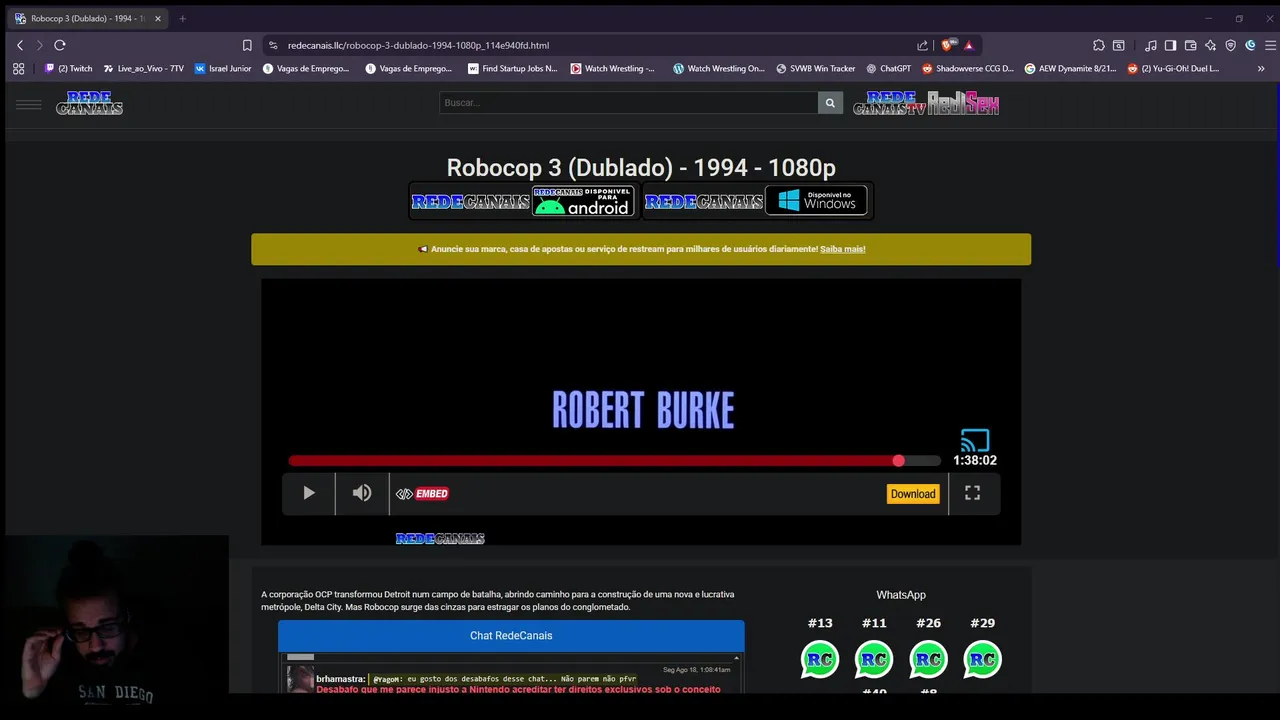1280x720 pixels.
Task: Open the ChatGPT bookmark
Action: tap(889, 69)
